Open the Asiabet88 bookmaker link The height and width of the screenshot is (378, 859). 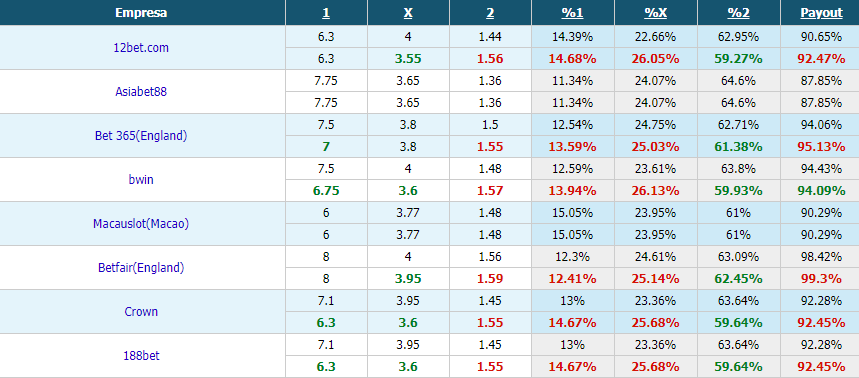pyautogui.click(x=141, y=91)
